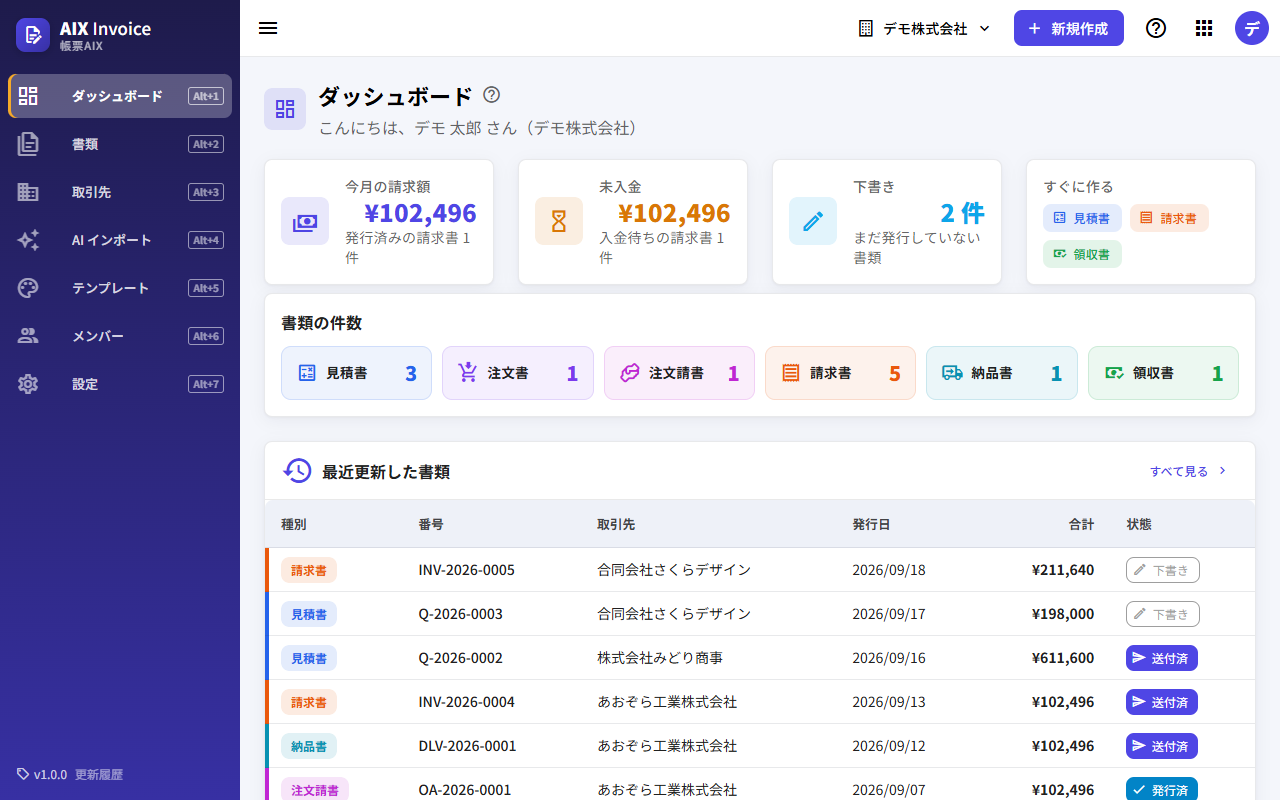Click document number INV-2026-0004
This screenshot has height=800, width=1280.
(x=467, y=702)
